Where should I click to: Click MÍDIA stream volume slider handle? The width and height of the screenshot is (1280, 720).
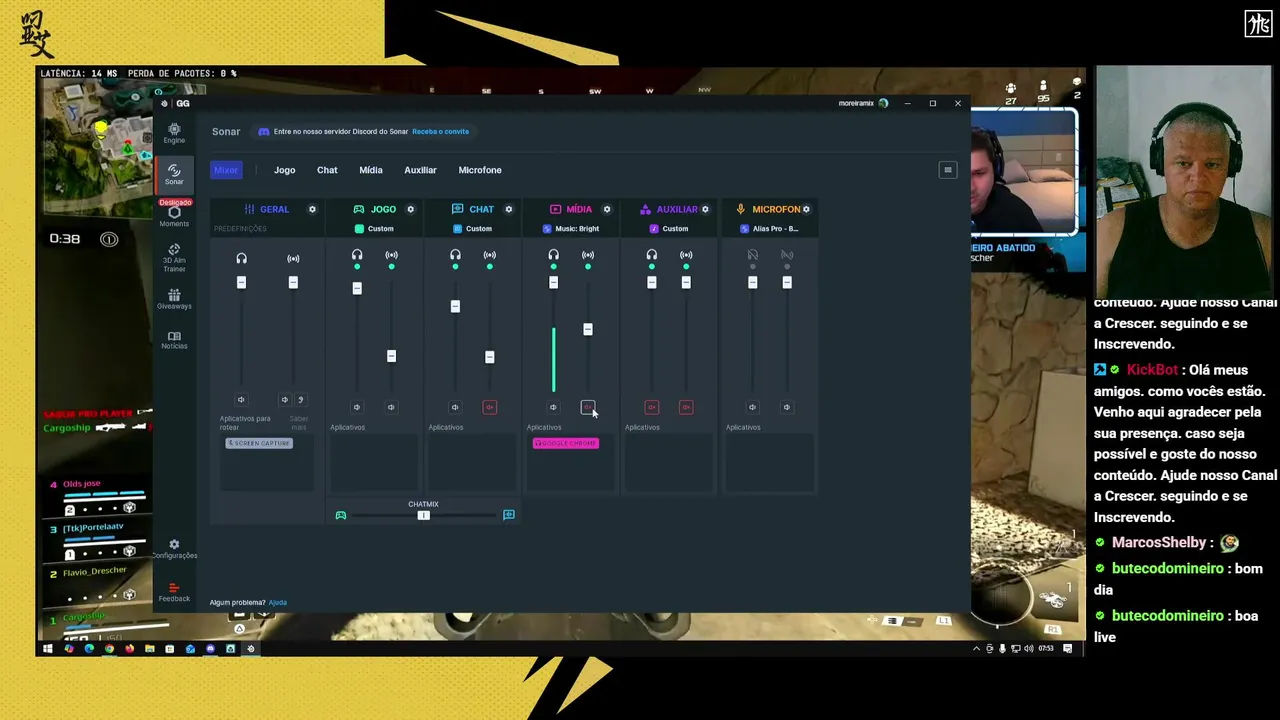[x=587, y=329]
